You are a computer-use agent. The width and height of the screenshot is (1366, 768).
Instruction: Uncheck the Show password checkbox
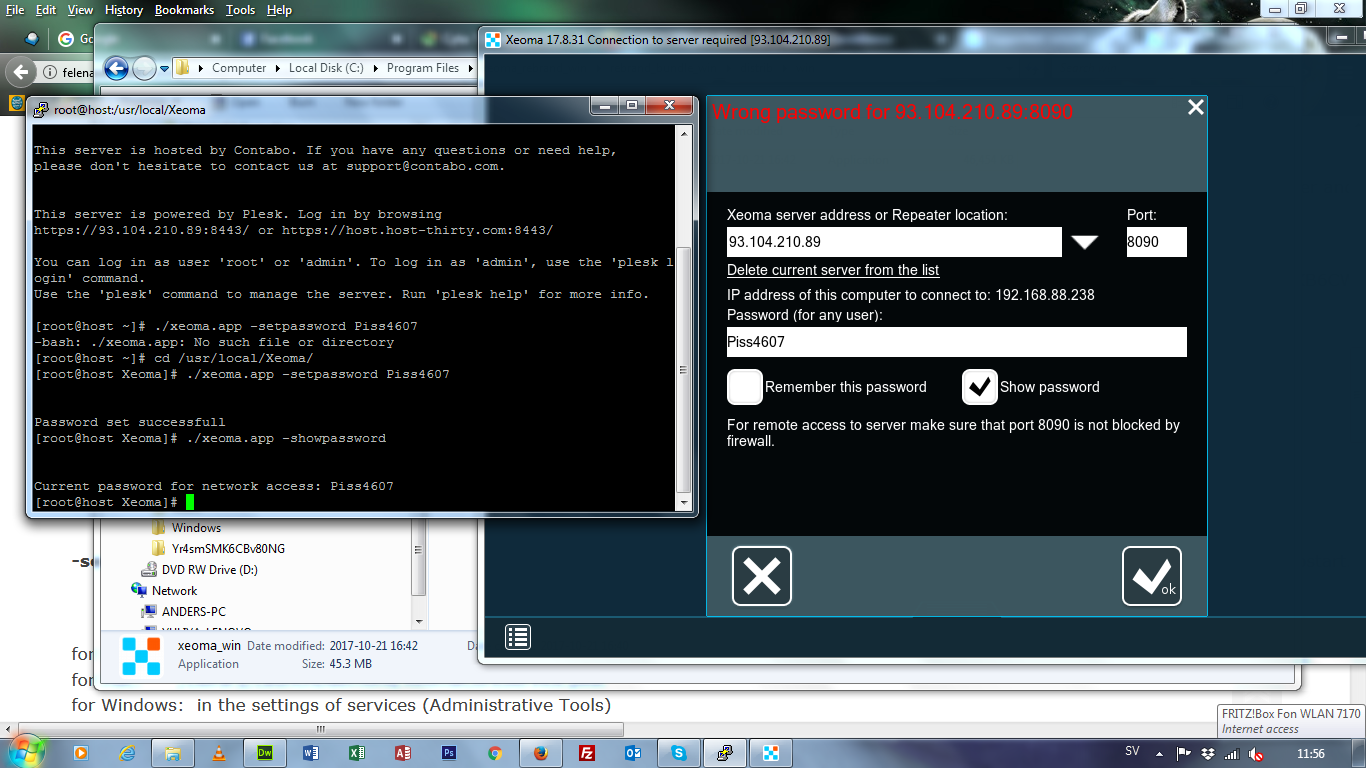pyautogui.click(x=980, y=387)
